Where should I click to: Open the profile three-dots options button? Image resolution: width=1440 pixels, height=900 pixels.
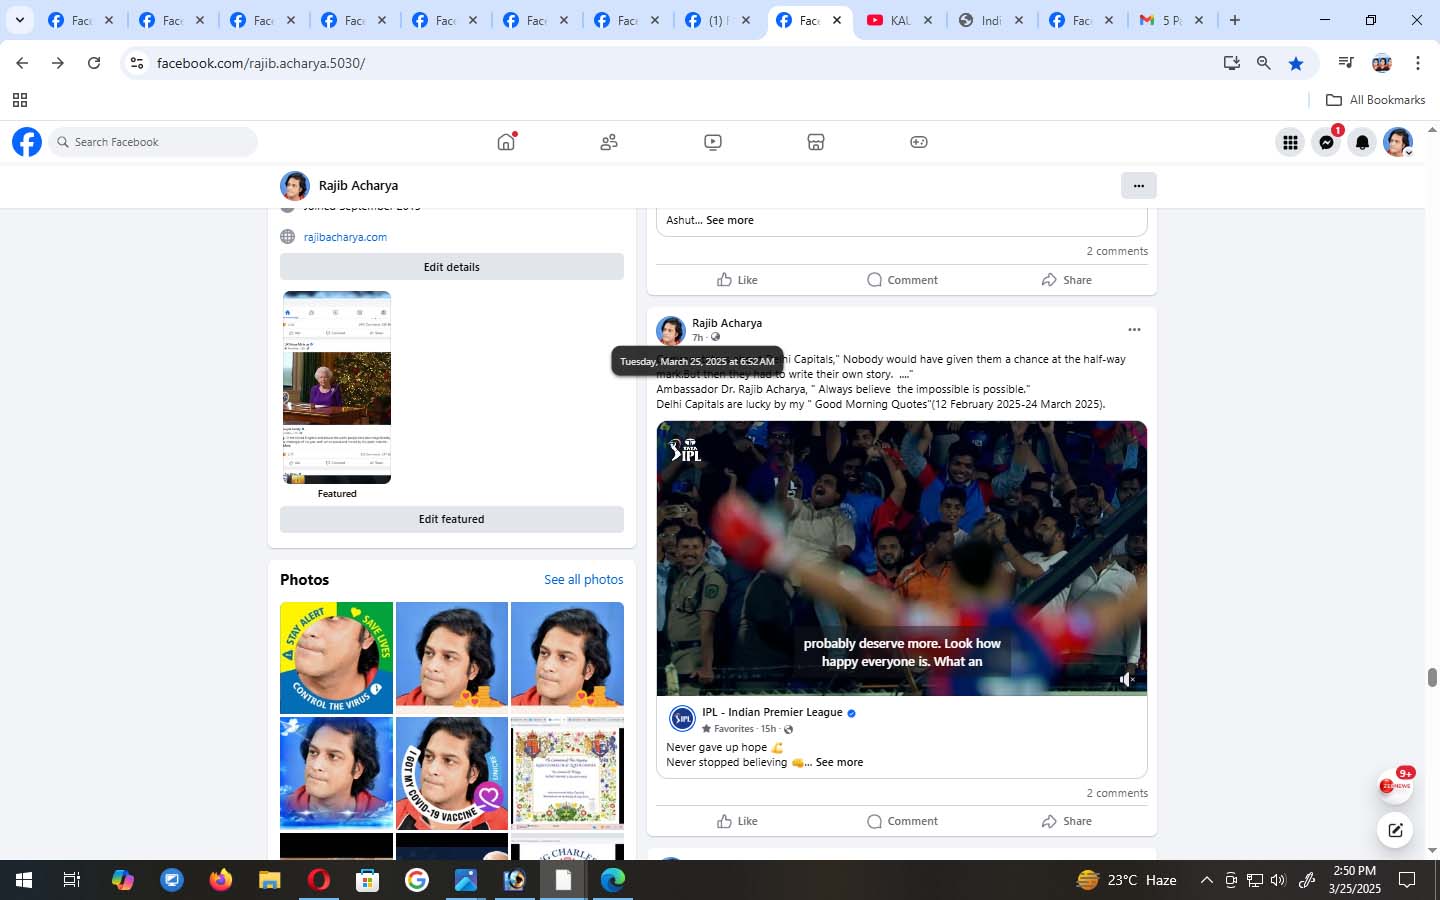coord(1138,185)
